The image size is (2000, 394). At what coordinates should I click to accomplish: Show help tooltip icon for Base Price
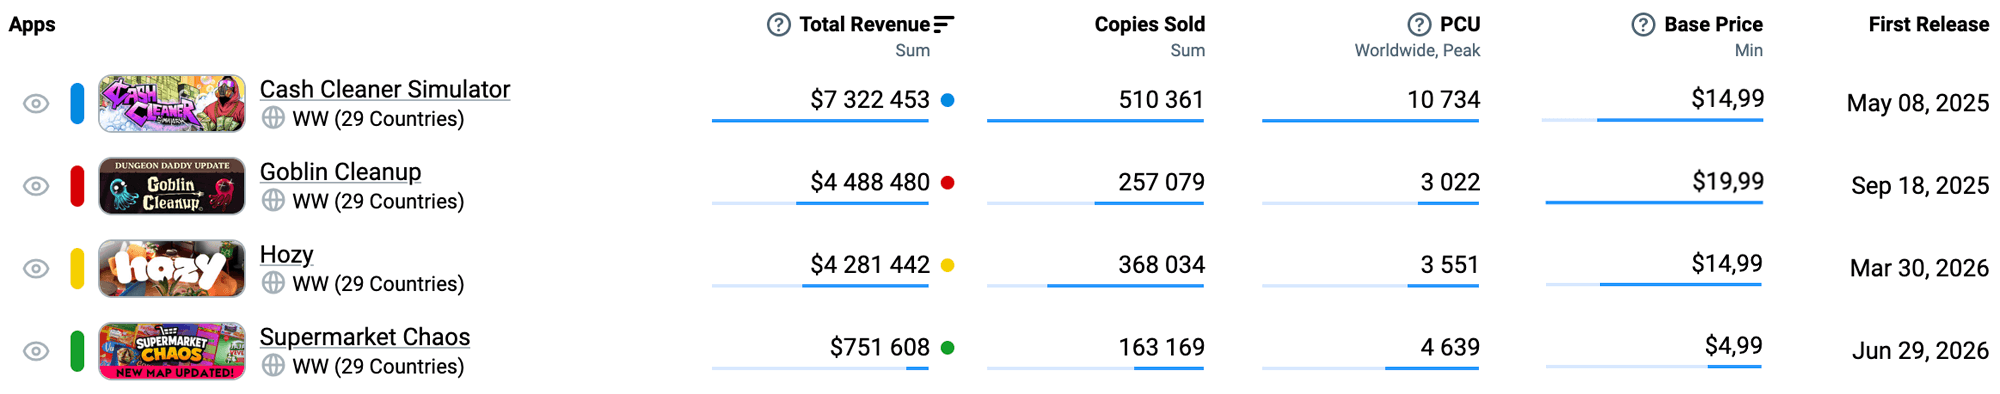[1643, 25]
